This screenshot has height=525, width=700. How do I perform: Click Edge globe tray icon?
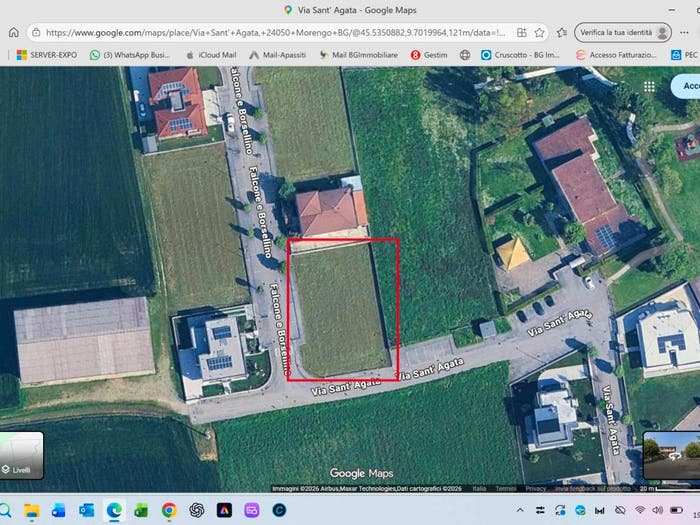click(580, 510)
